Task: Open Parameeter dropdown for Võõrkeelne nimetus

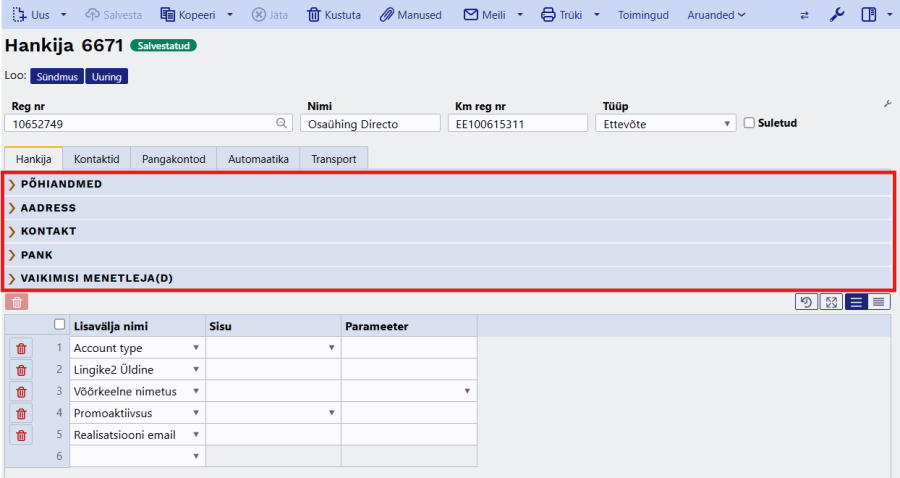Action: coord(467,391)
